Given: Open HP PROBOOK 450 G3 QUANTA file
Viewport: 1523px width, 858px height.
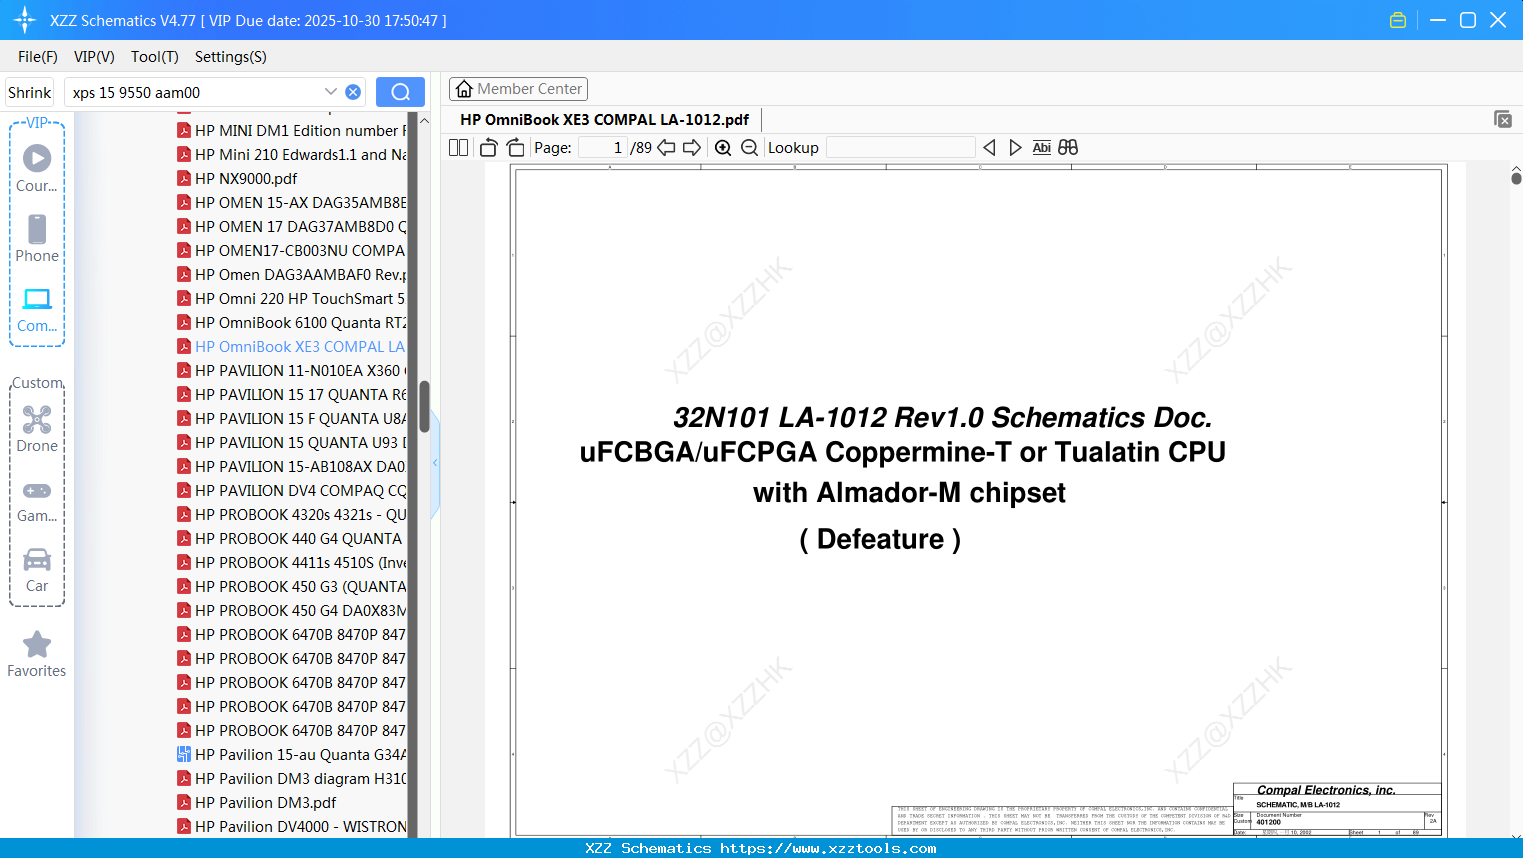Looking at the screenshot, I should pos(292,586).
